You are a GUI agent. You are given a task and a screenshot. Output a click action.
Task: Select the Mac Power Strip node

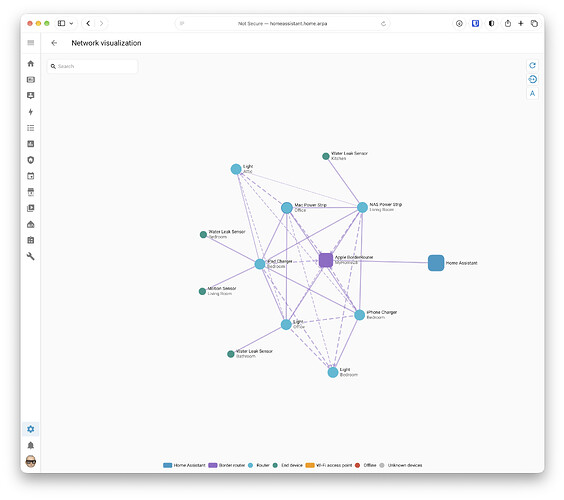287,208
